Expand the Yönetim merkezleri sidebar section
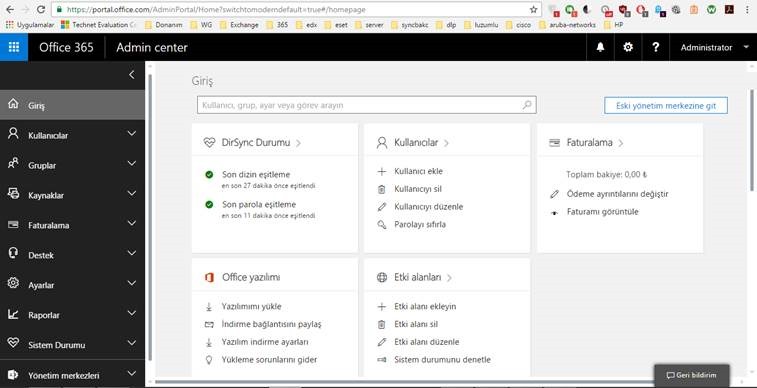Screen dimensions: 757x388 [x=132, y=374]
